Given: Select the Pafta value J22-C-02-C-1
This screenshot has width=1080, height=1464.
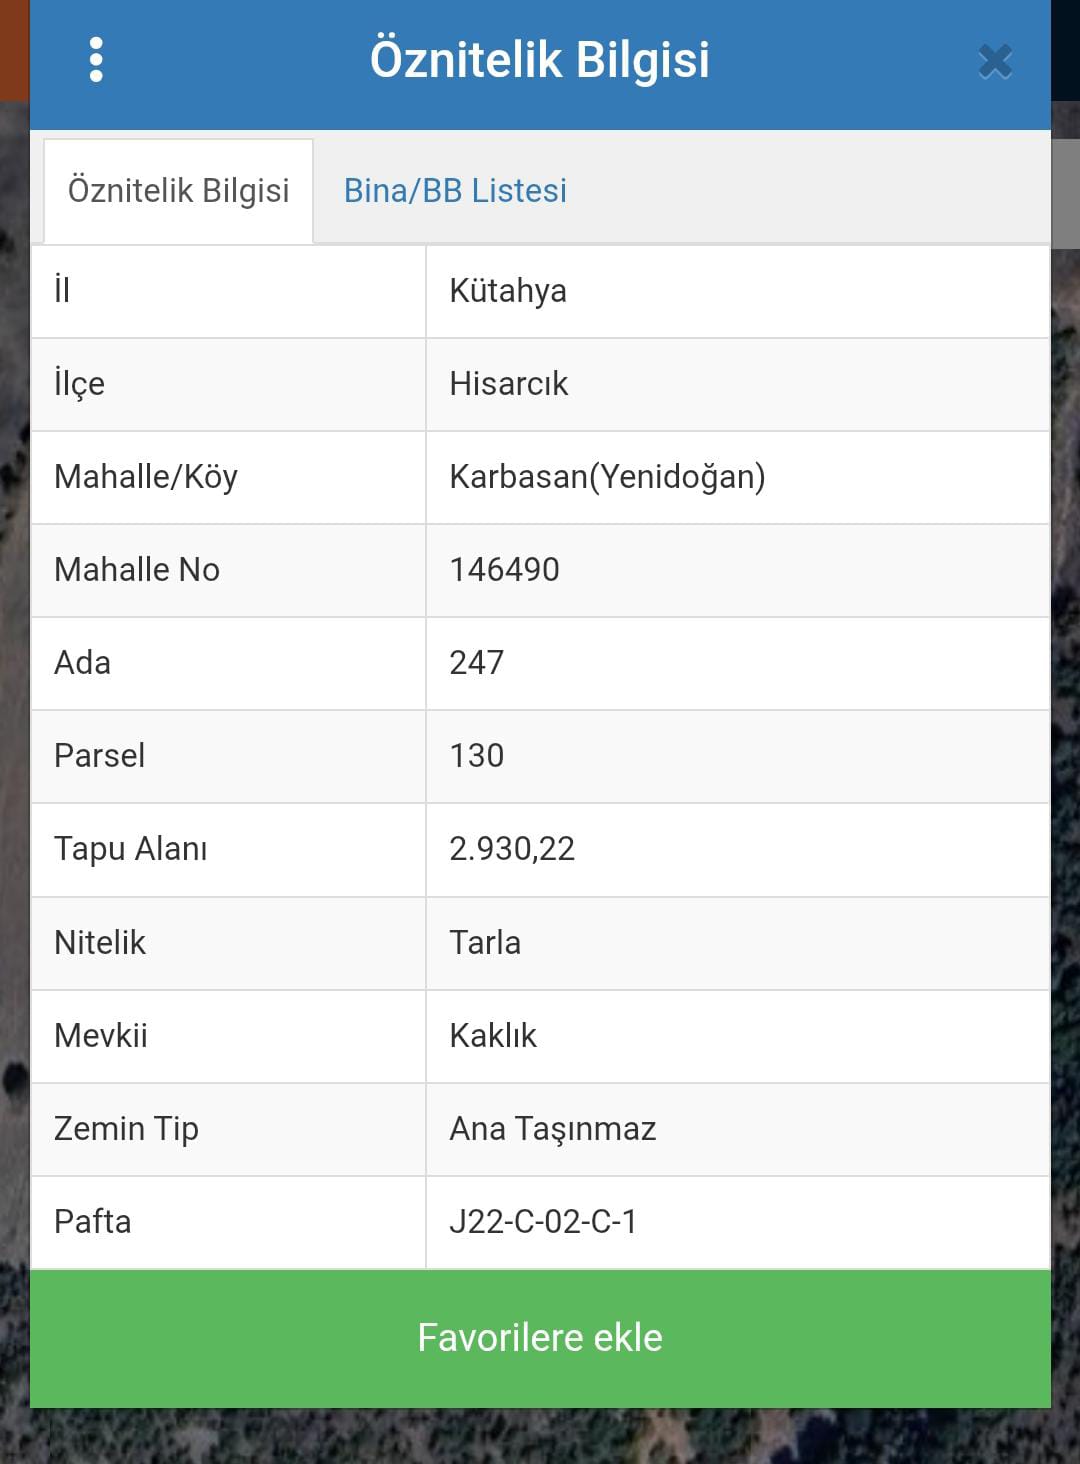Looking at the screenshot, I should 543,1222.
